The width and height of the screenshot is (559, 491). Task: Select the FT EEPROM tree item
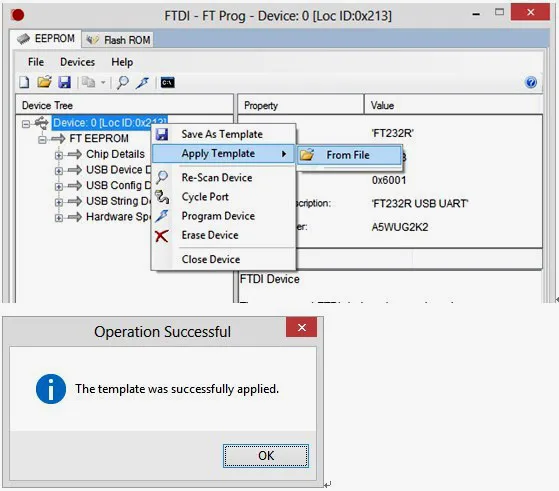pyautogui.click(x=99, y=138)
